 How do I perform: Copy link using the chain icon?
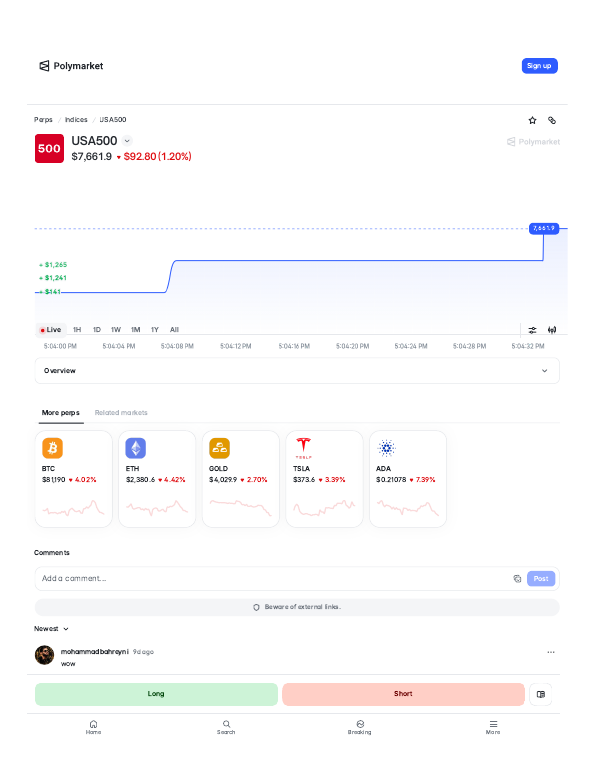[552, 120]
